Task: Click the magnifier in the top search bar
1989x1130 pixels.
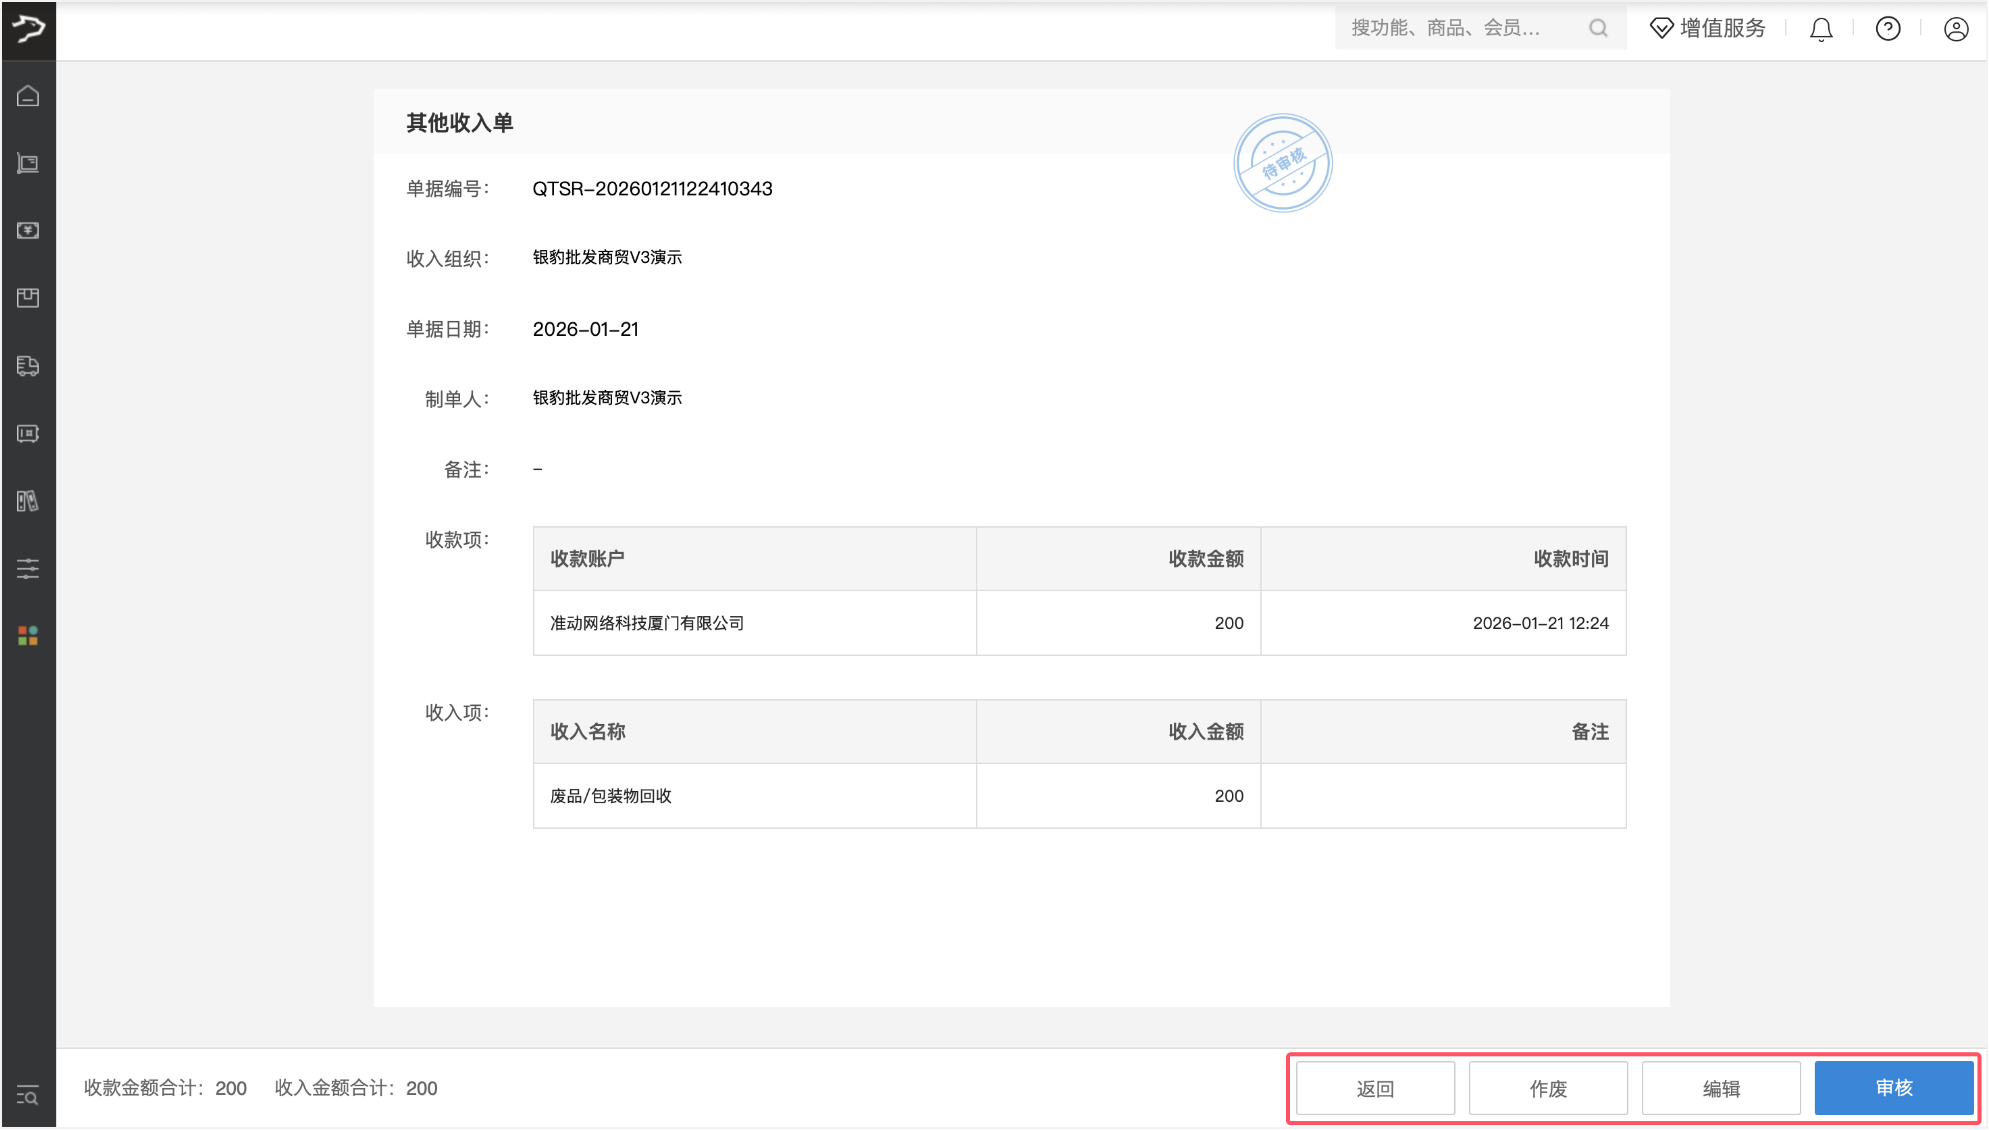Action: point(1597,28)
